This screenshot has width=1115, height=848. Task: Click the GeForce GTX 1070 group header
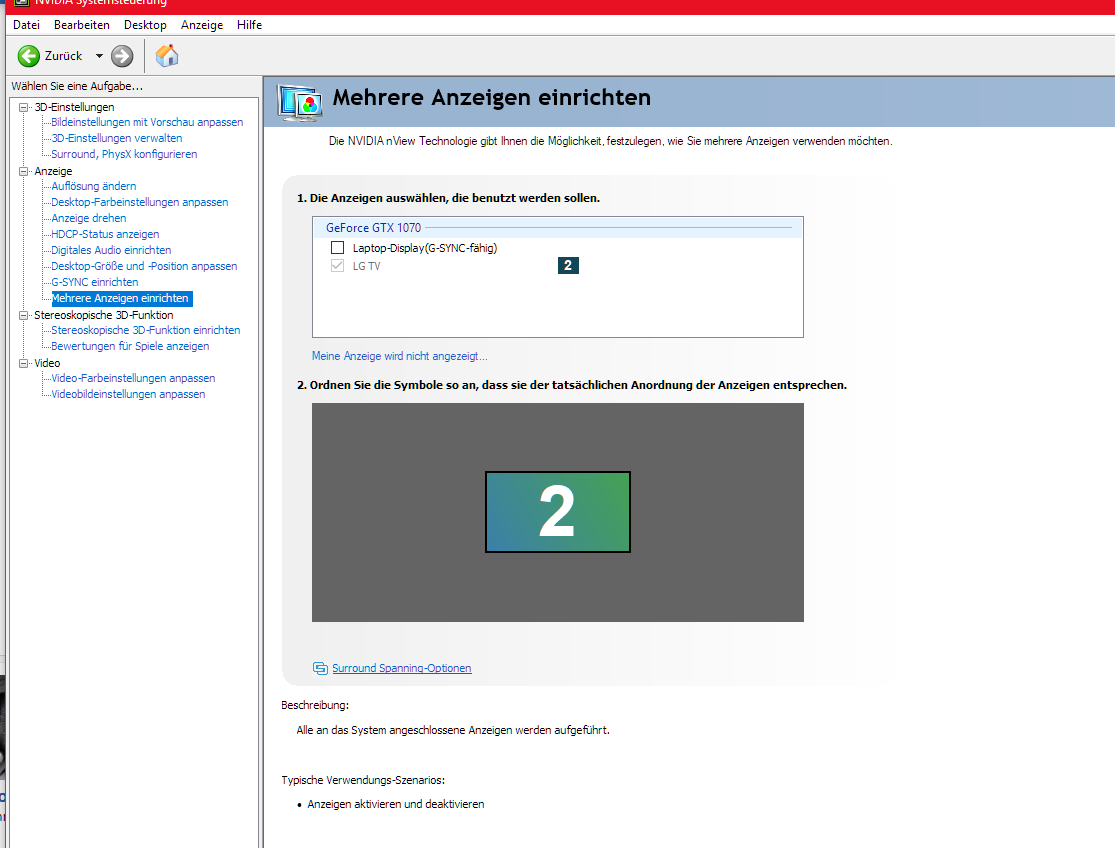point(558,227)
